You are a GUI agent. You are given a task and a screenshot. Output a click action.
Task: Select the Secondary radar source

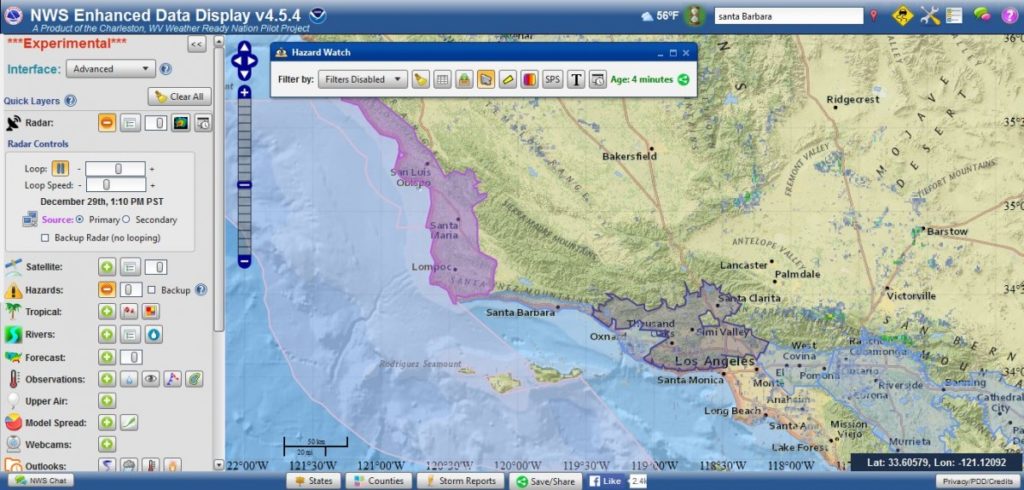click(x=127, y=220)
